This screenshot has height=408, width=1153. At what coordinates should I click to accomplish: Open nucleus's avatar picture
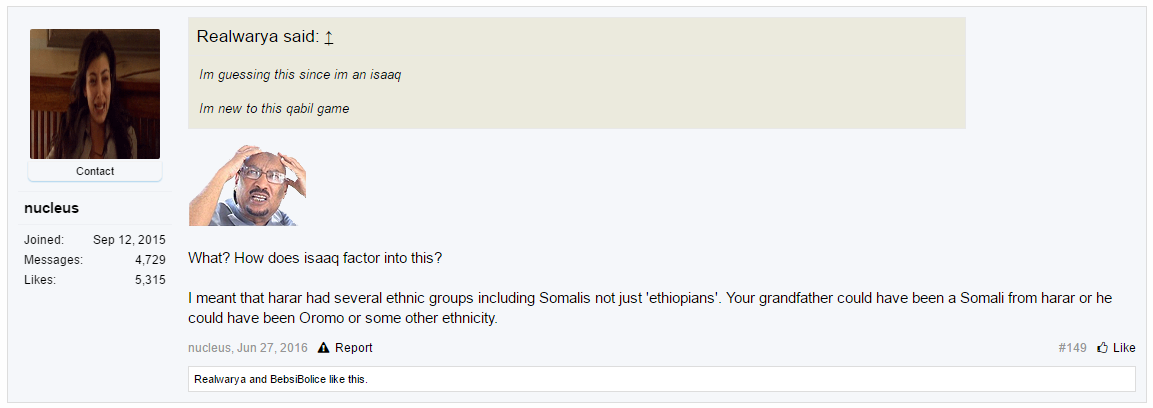pos(95,94)
